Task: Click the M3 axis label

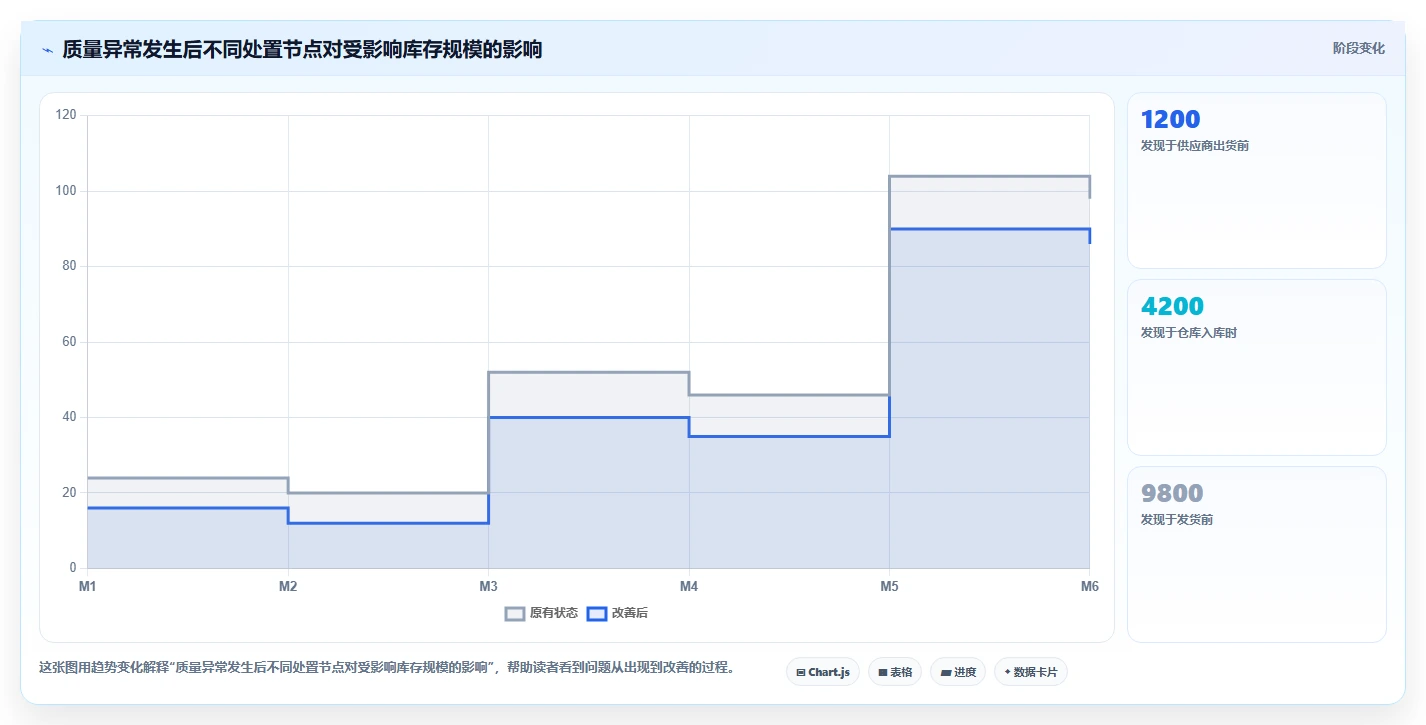Action: [488, 587]
